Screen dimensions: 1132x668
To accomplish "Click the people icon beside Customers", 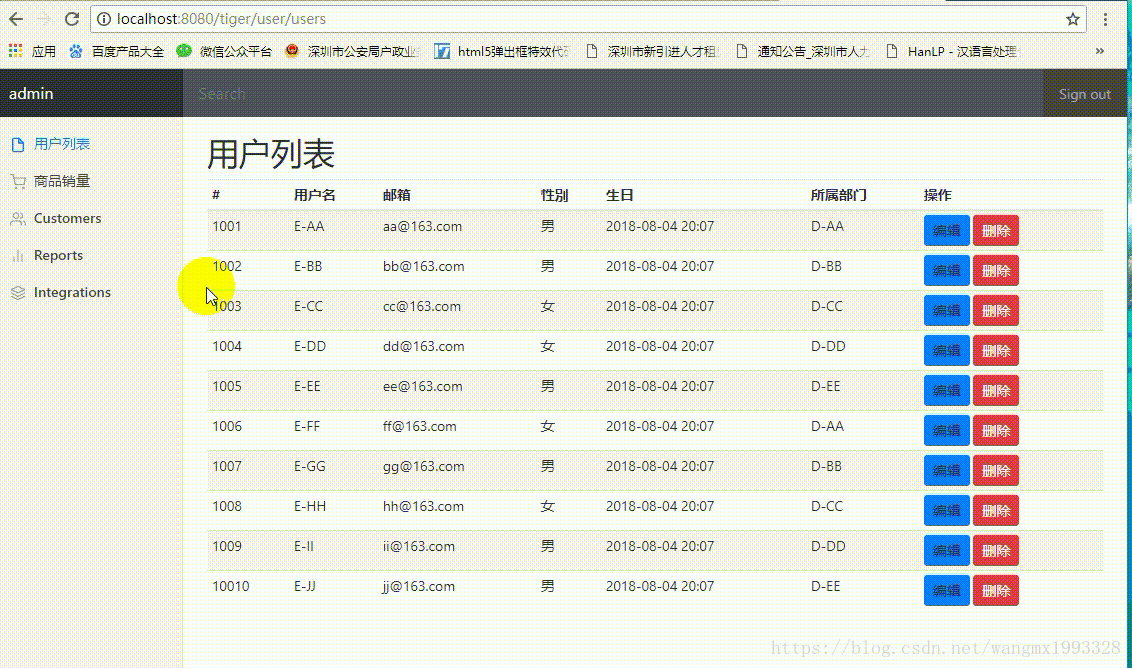I will point(18,218).
